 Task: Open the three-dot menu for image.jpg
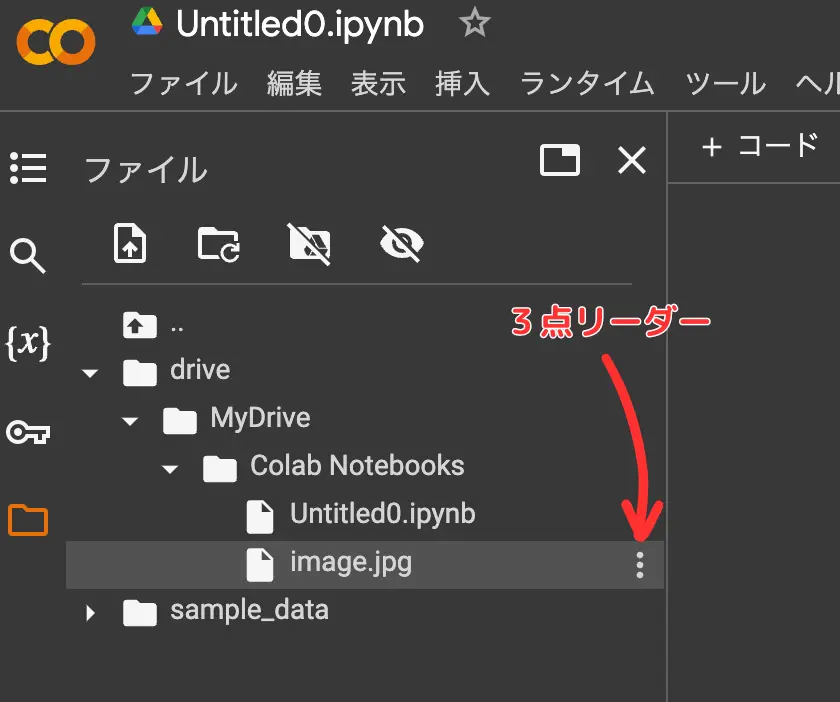[641, 563]
